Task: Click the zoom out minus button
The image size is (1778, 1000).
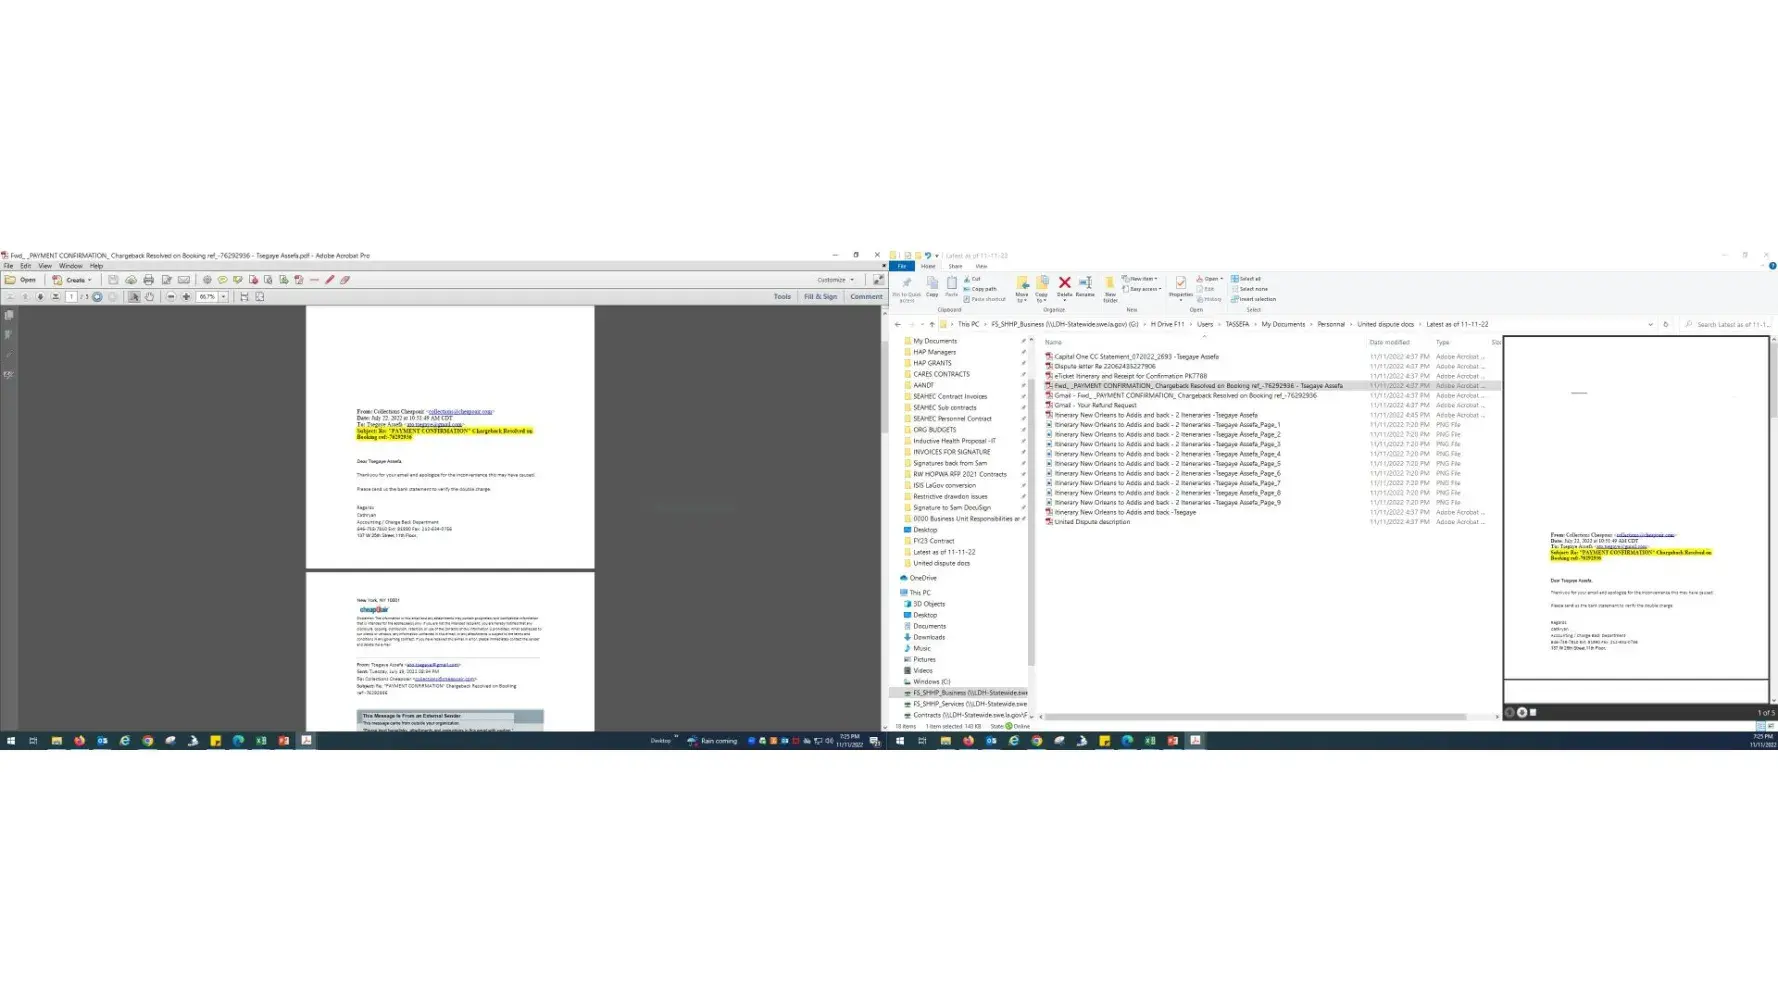Action: tap(171, 297)
